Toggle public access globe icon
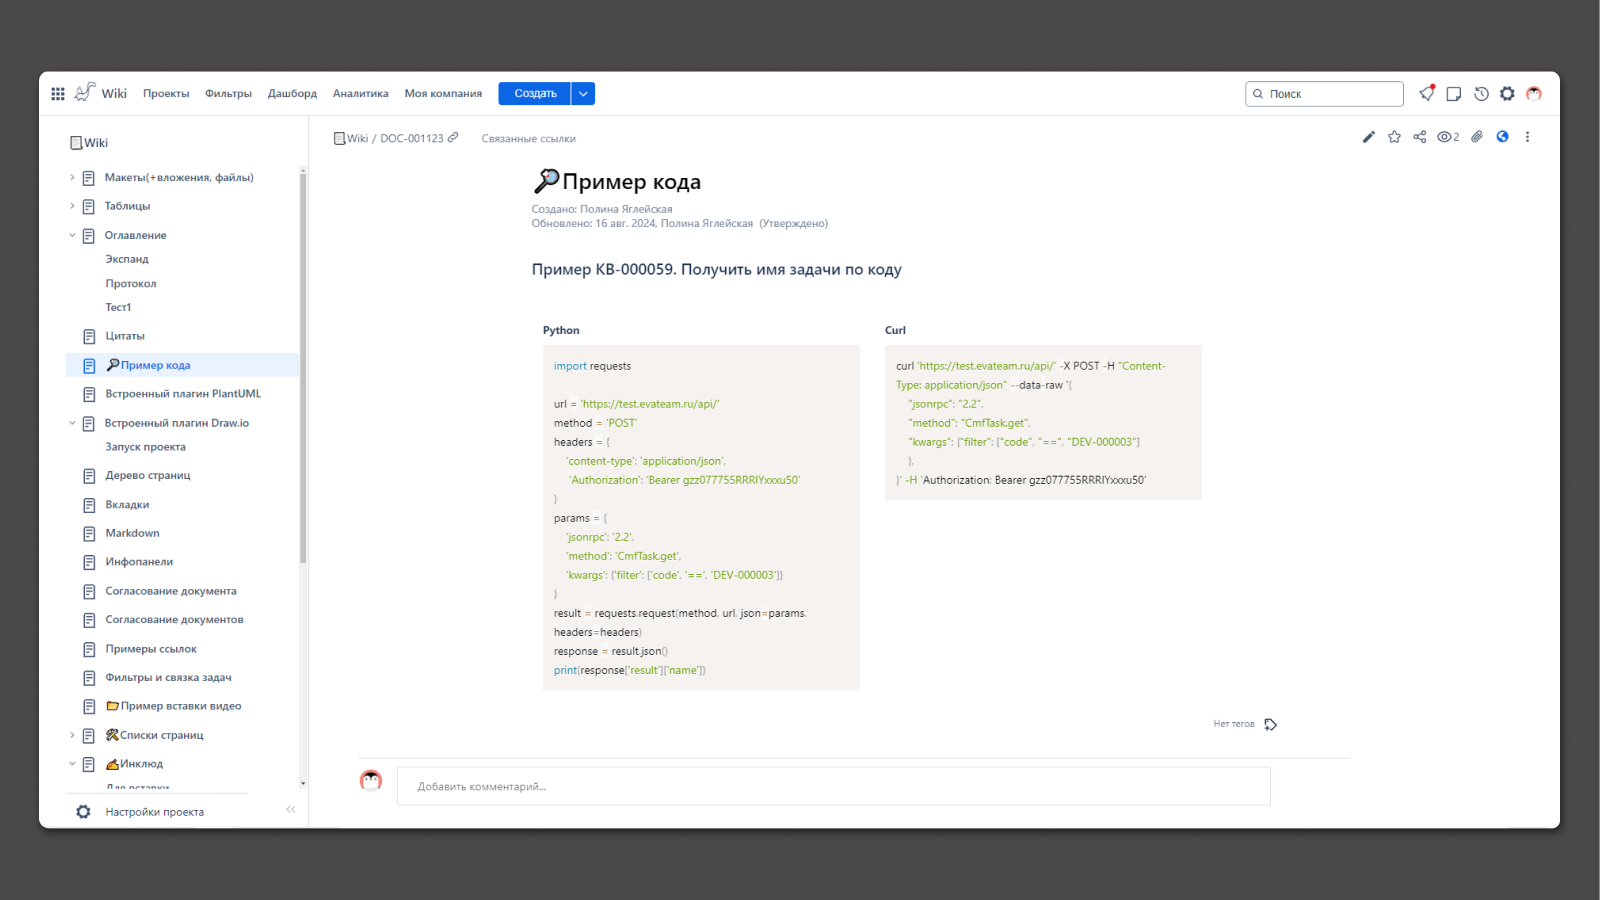Viewport: 1600px width, 900px height. pos(1502,137)
